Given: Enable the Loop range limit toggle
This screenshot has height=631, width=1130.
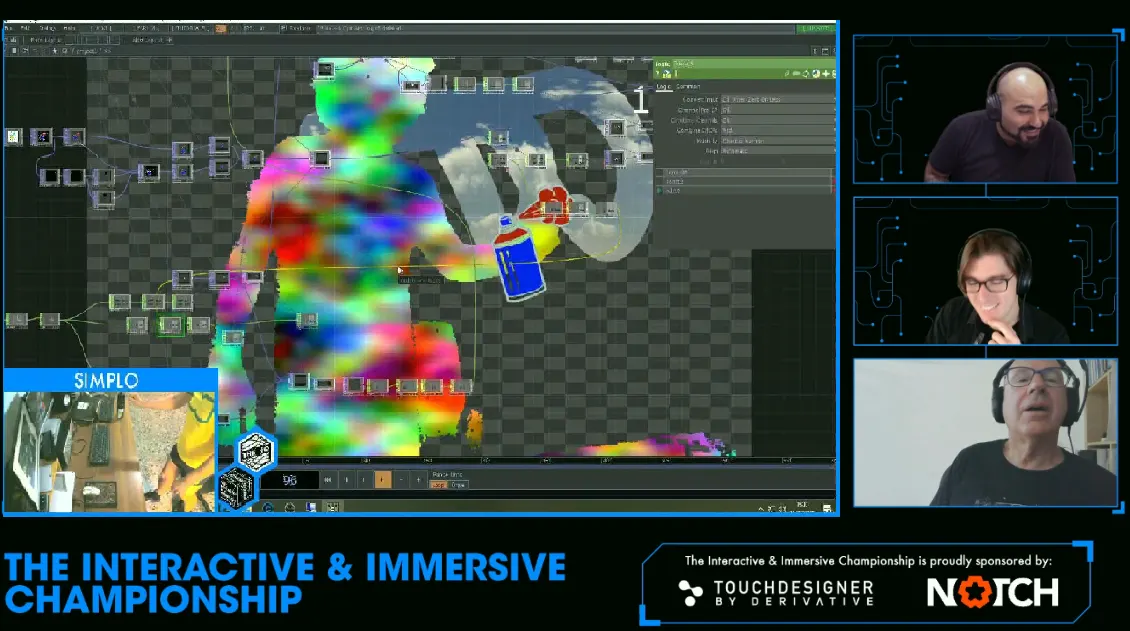Looking at the screenshot, I should [438, 485].
